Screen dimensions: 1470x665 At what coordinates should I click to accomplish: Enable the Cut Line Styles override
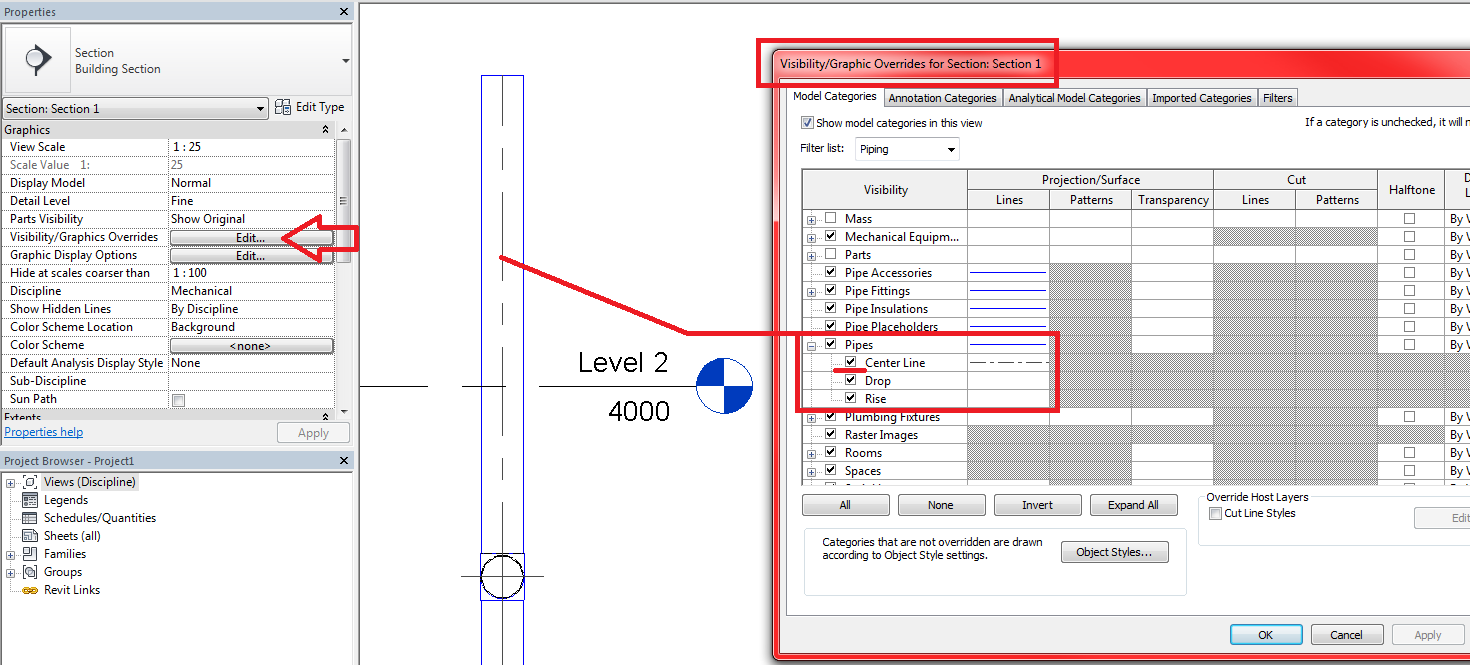click(x=1216, y=513)
